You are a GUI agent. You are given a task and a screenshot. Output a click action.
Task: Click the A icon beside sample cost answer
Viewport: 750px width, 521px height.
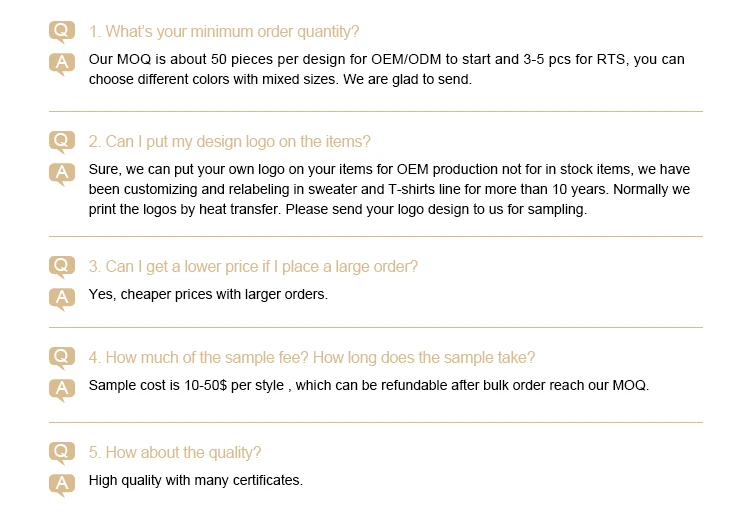point(62,387)
